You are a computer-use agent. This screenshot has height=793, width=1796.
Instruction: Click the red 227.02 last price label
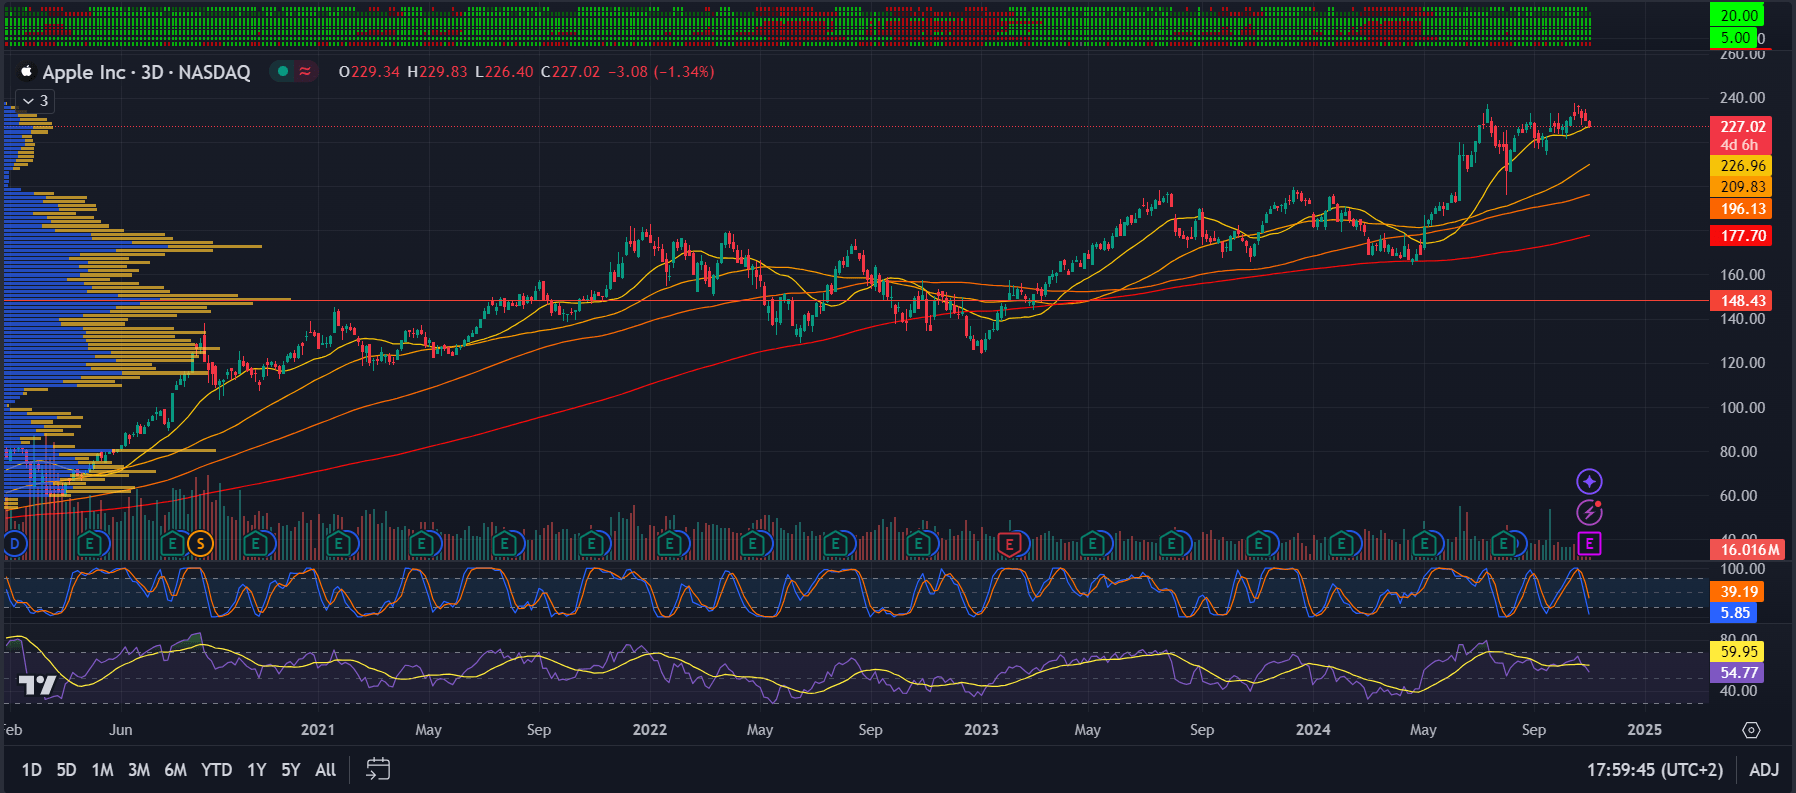coord(1743,127)
